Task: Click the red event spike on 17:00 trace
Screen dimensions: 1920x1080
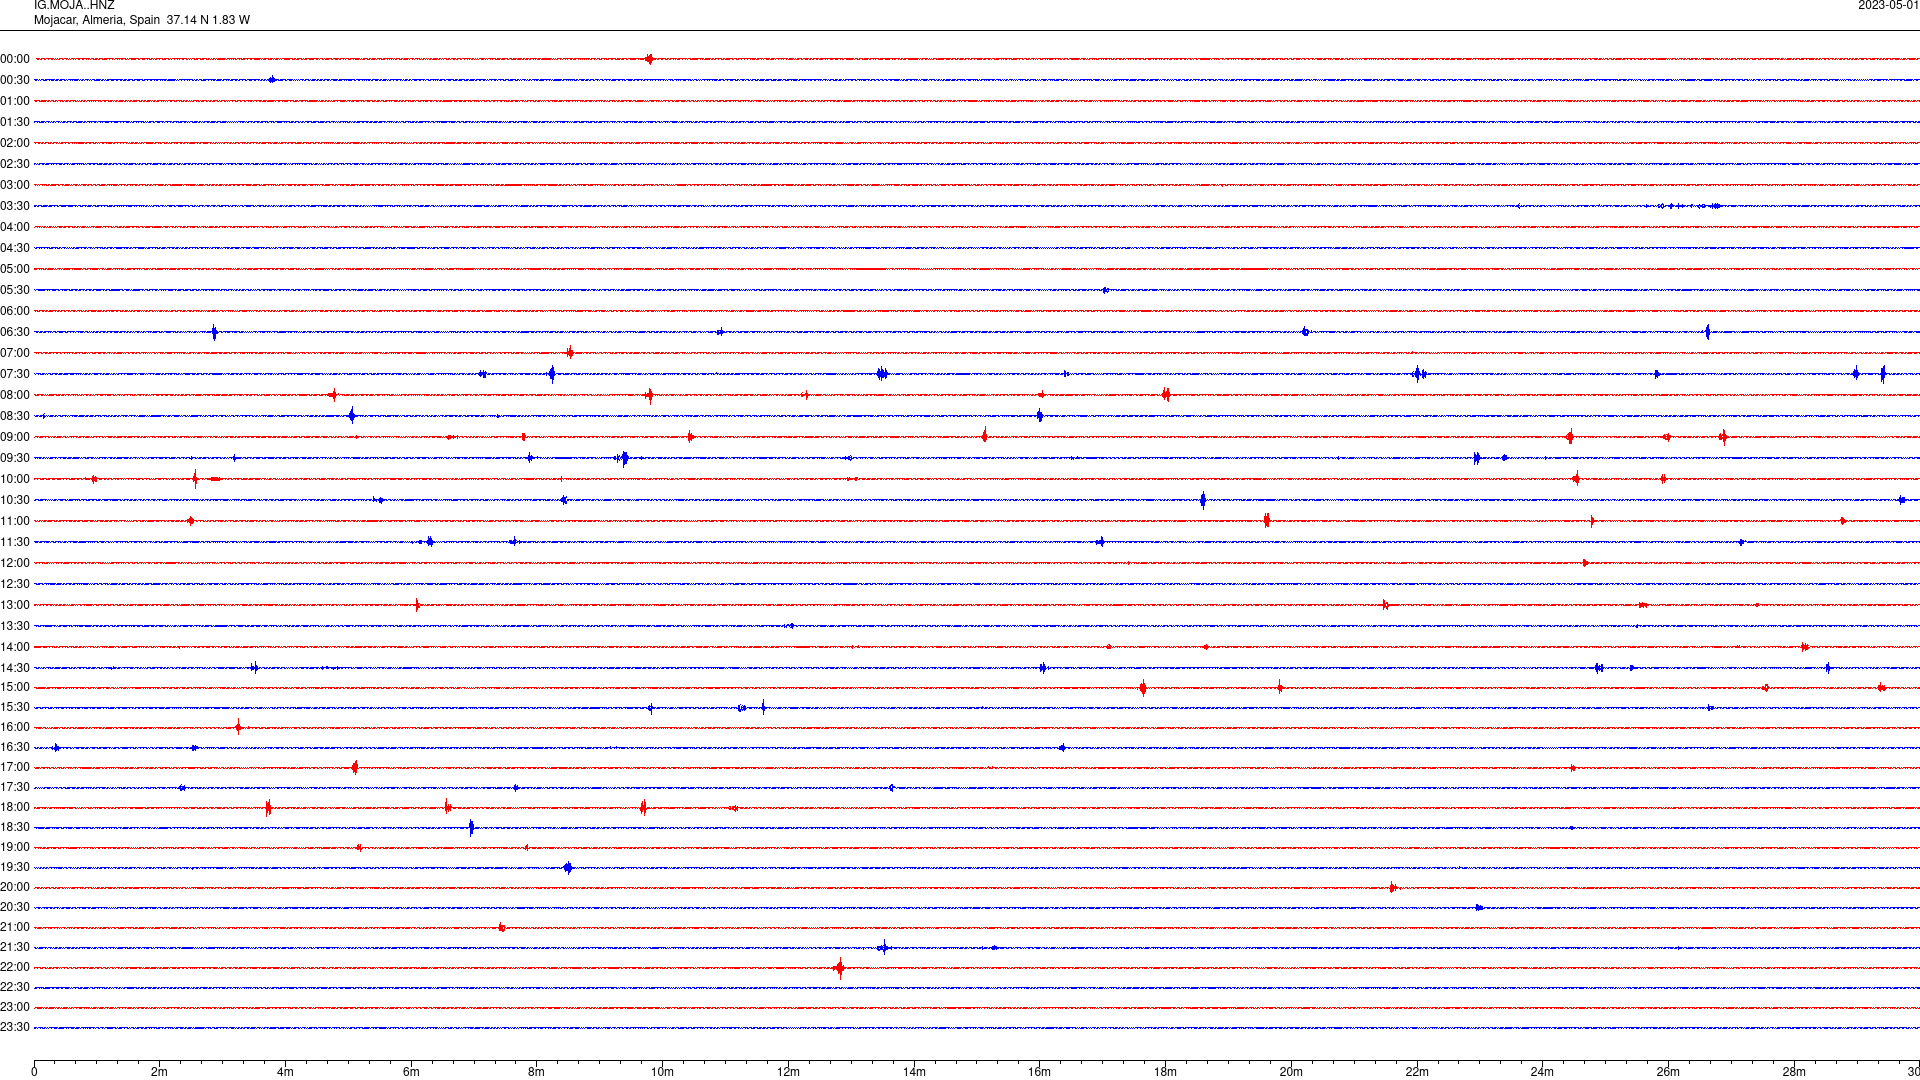Action: (x=355, y=767)
